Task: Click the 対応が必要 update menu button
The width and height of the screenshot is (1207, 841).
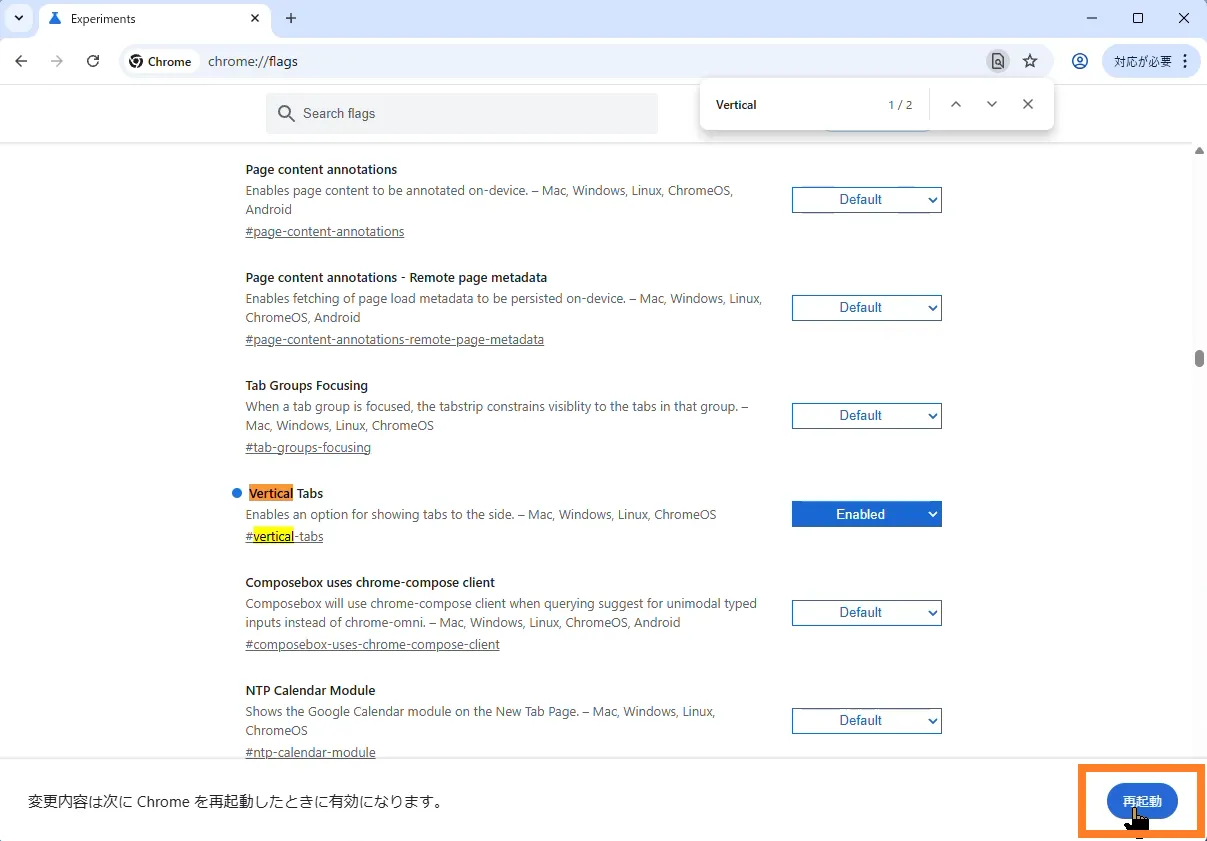Action: 1150,61
